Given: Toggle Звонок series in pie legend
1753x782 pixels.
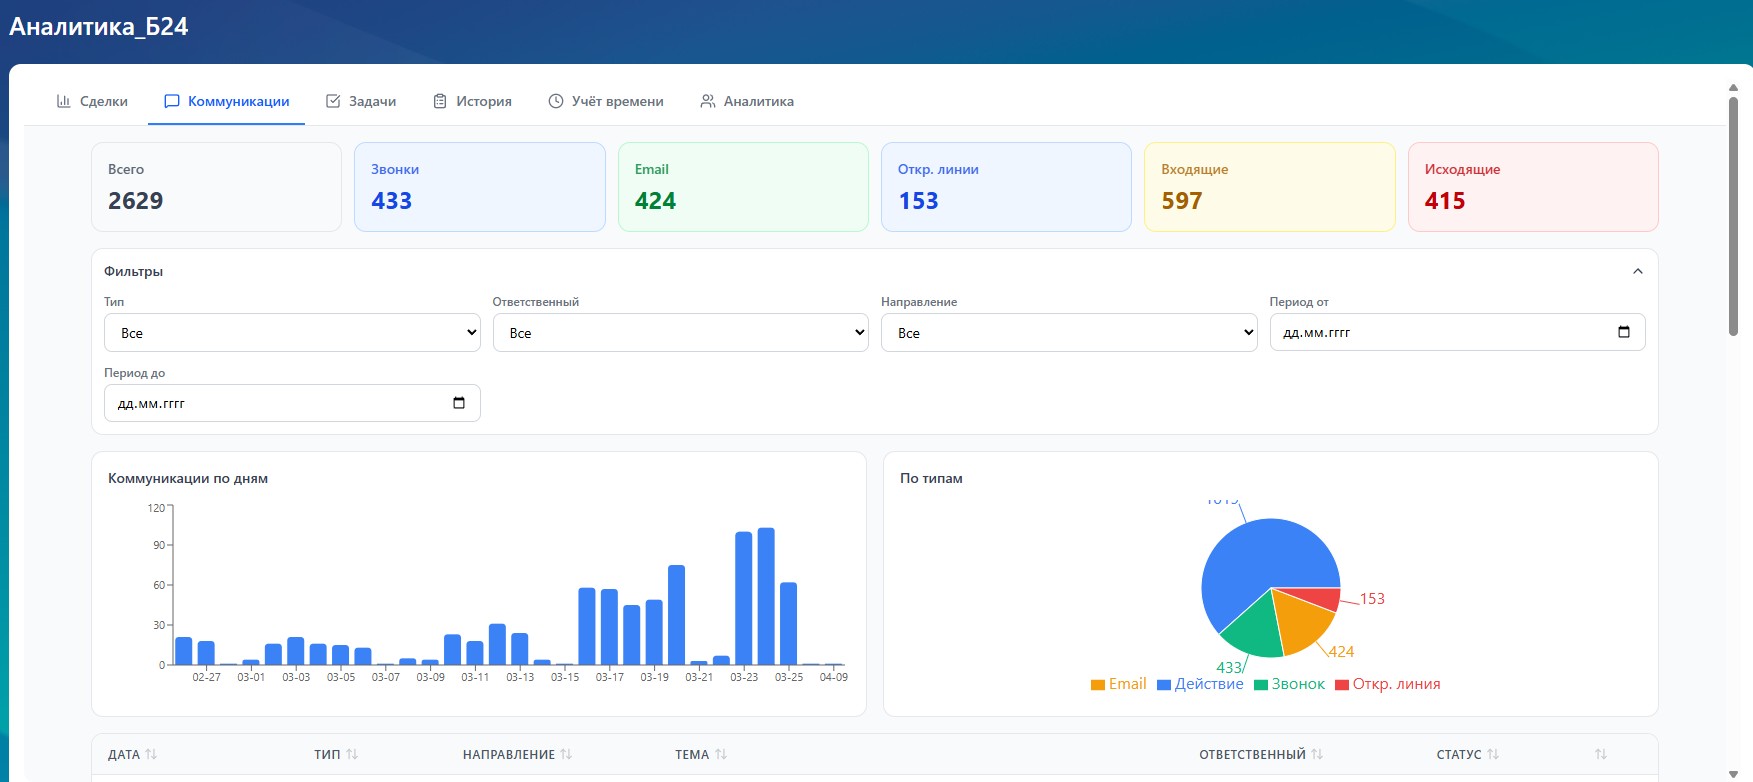Looking at the screenshot, I should (x=1289, y=684).
